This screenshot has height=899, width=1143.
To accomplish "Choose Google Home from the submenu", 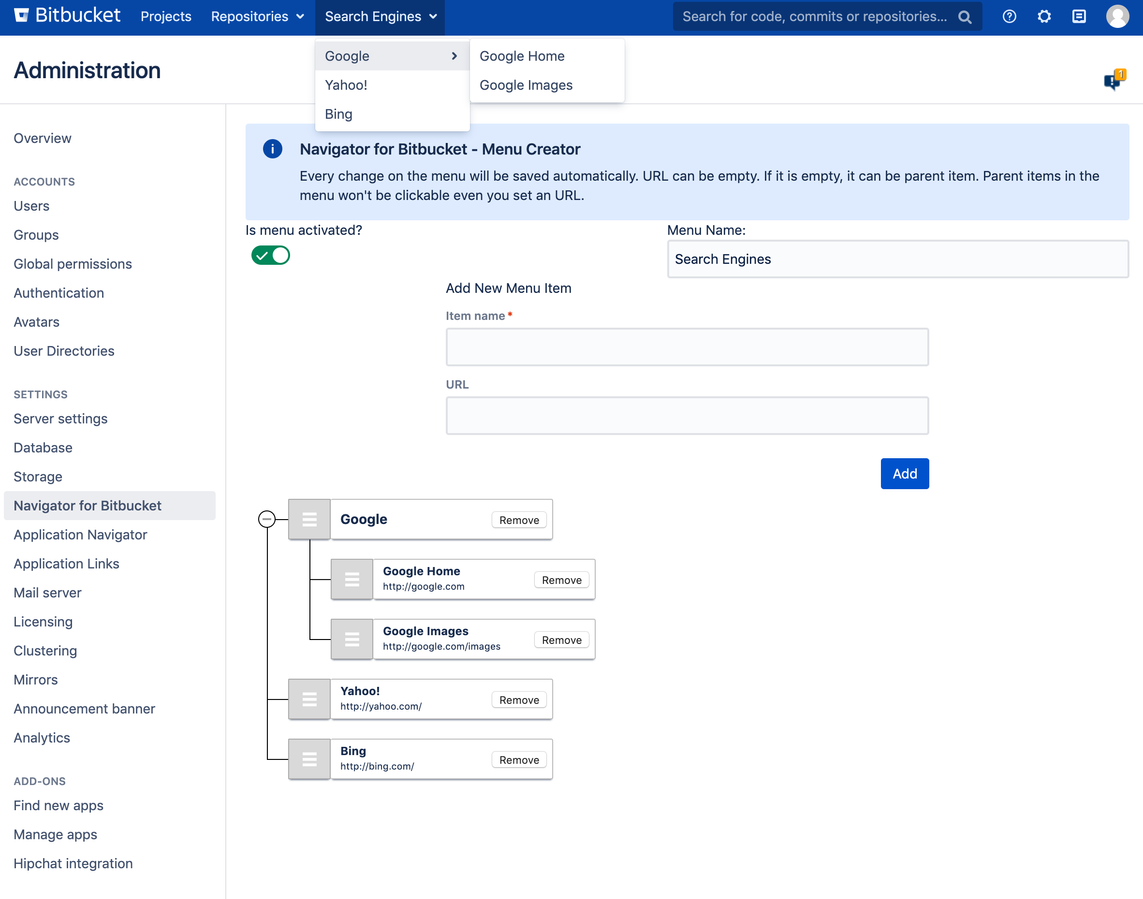I will click(547, 56).
